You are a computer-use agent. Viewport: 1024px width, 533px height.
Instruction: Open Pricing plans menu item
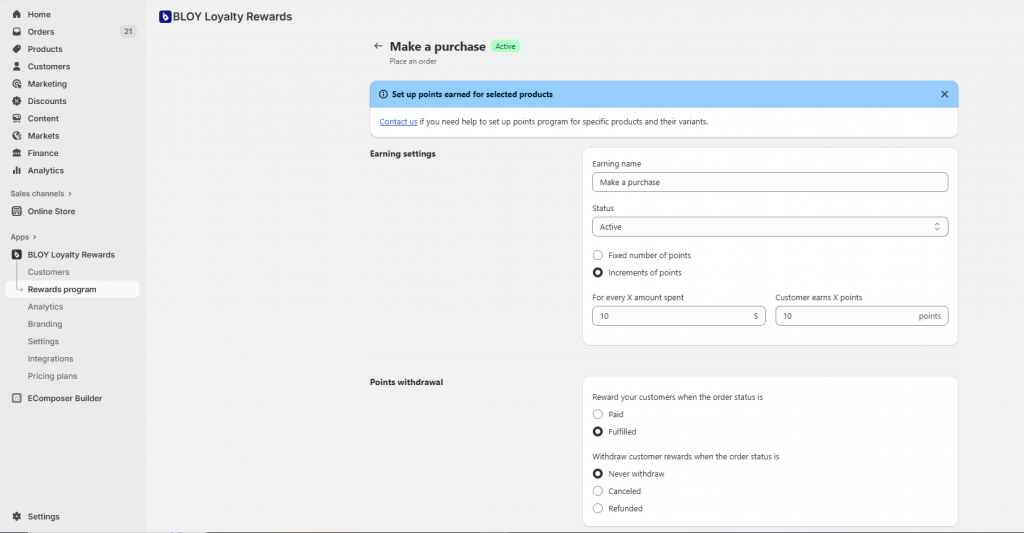coord(52,376)
